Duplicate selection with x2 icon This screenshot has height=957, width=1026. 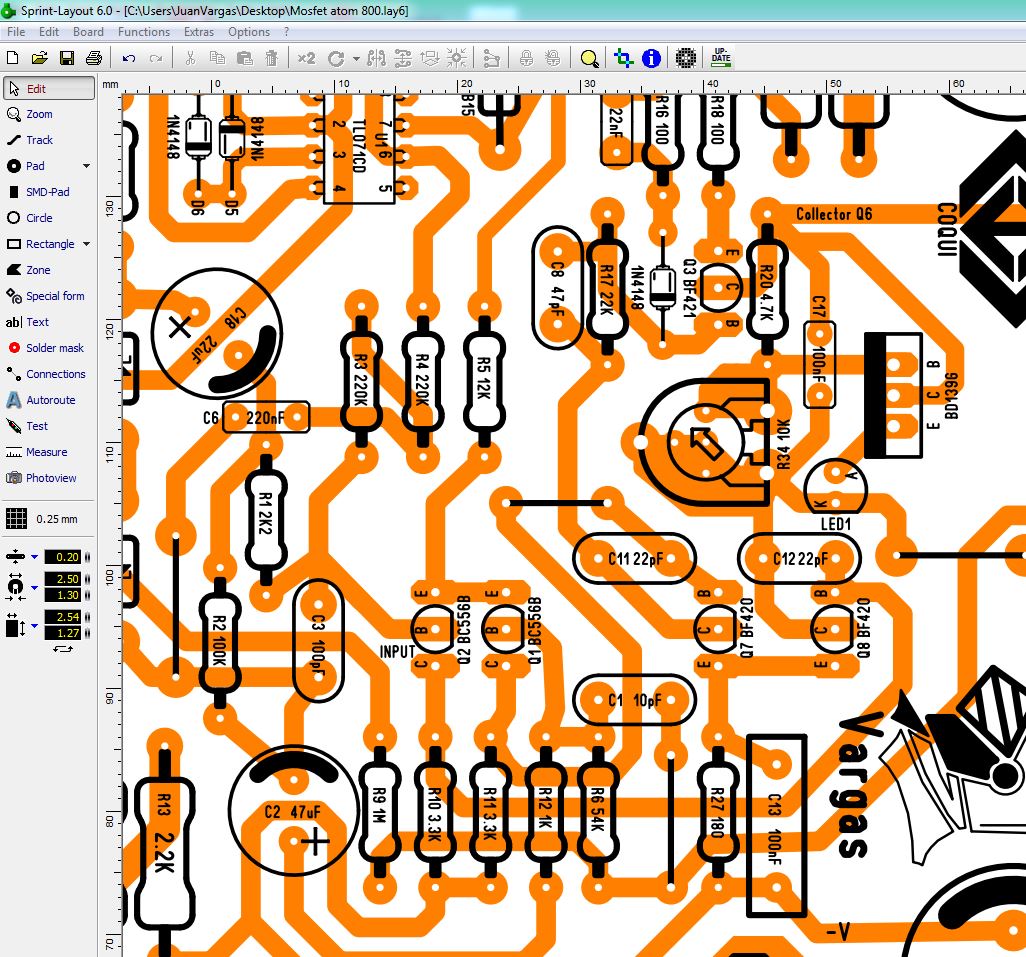pos(306,58)
